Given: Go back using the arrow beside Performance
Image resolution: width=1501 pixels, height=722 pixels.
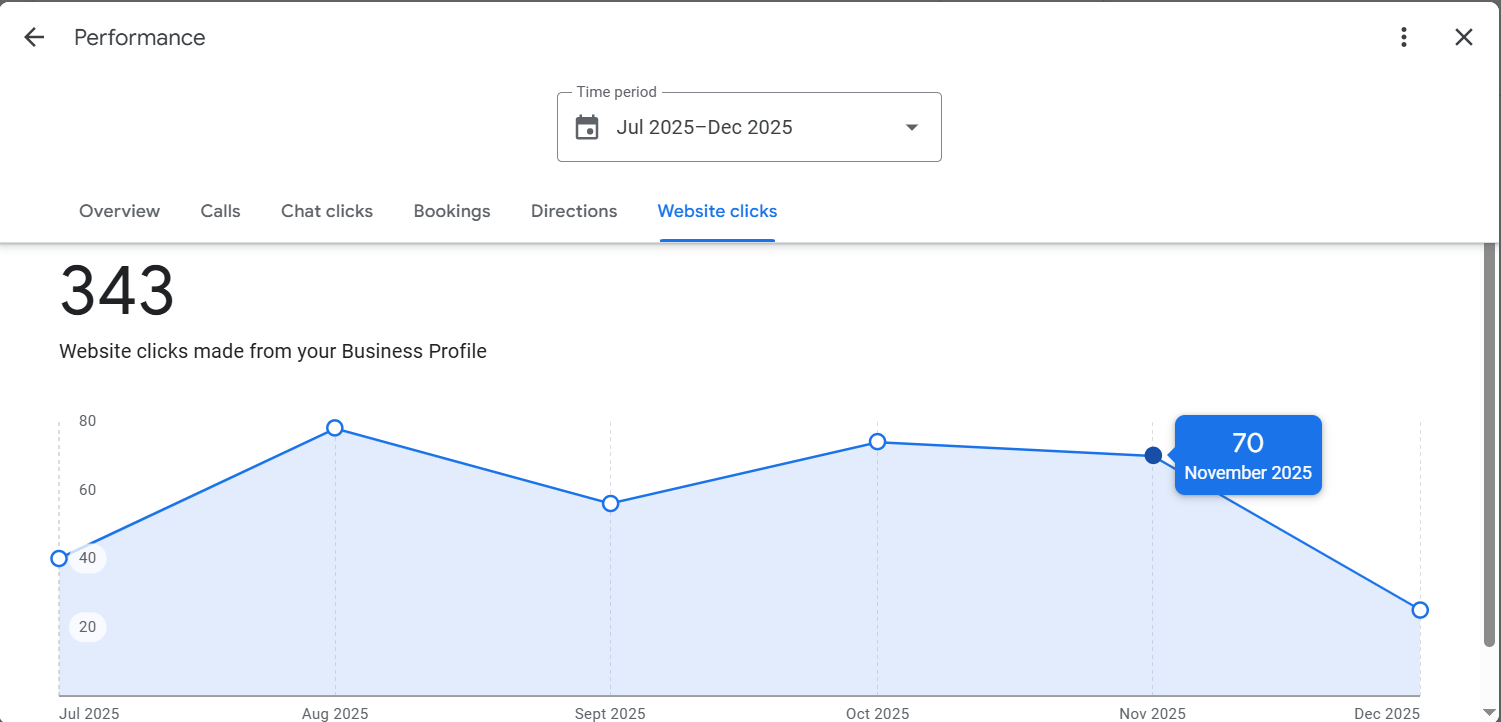Looking at the screenshot, I should (x=34, y=38).
